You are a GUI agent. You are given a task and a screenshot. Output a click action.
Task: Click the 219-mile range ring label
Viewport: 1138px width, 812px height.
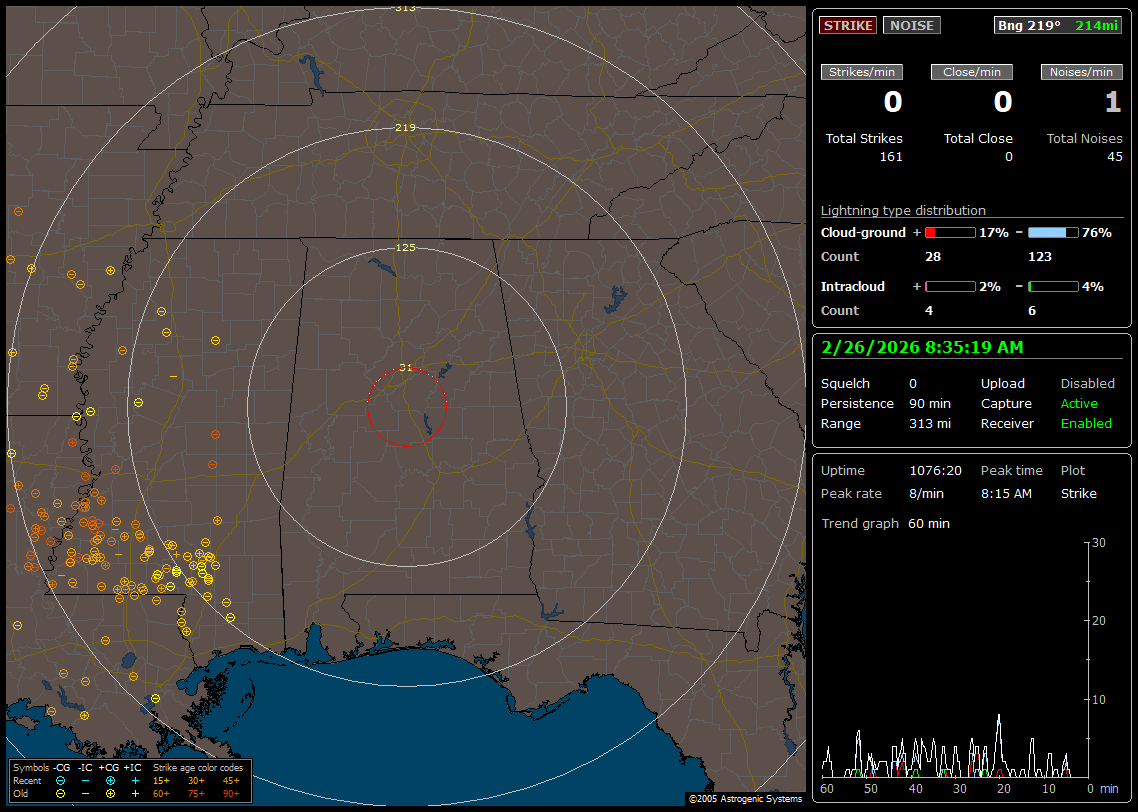[405, 128]
